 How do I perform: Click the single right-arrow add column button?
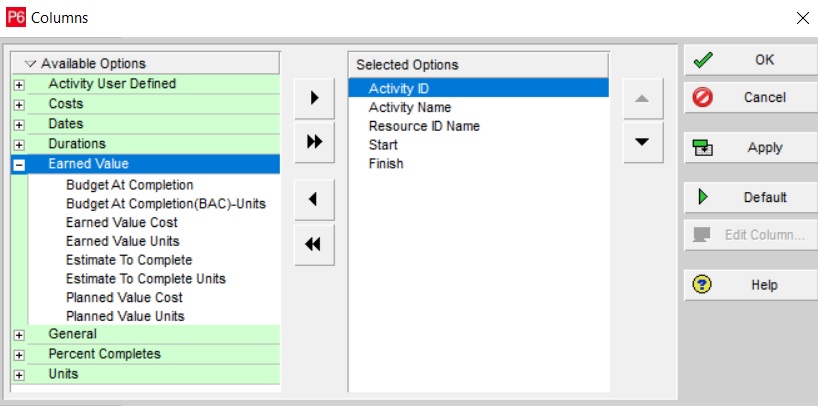tap(314, 98)
